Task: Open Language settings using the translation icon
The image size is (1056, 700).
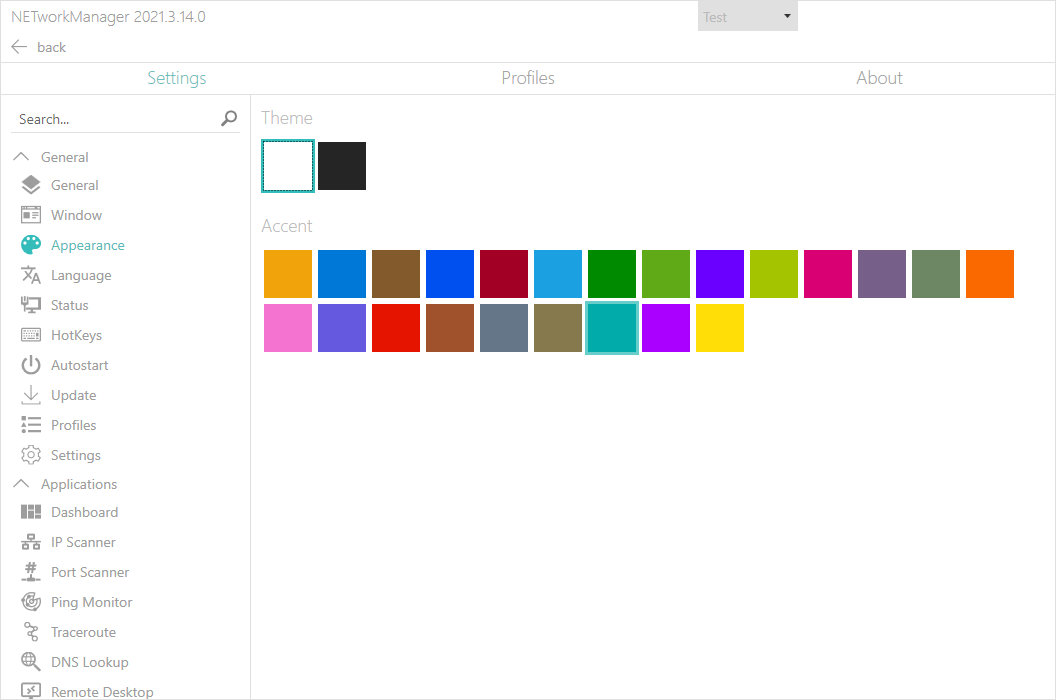Action: [x=31, y=275]
